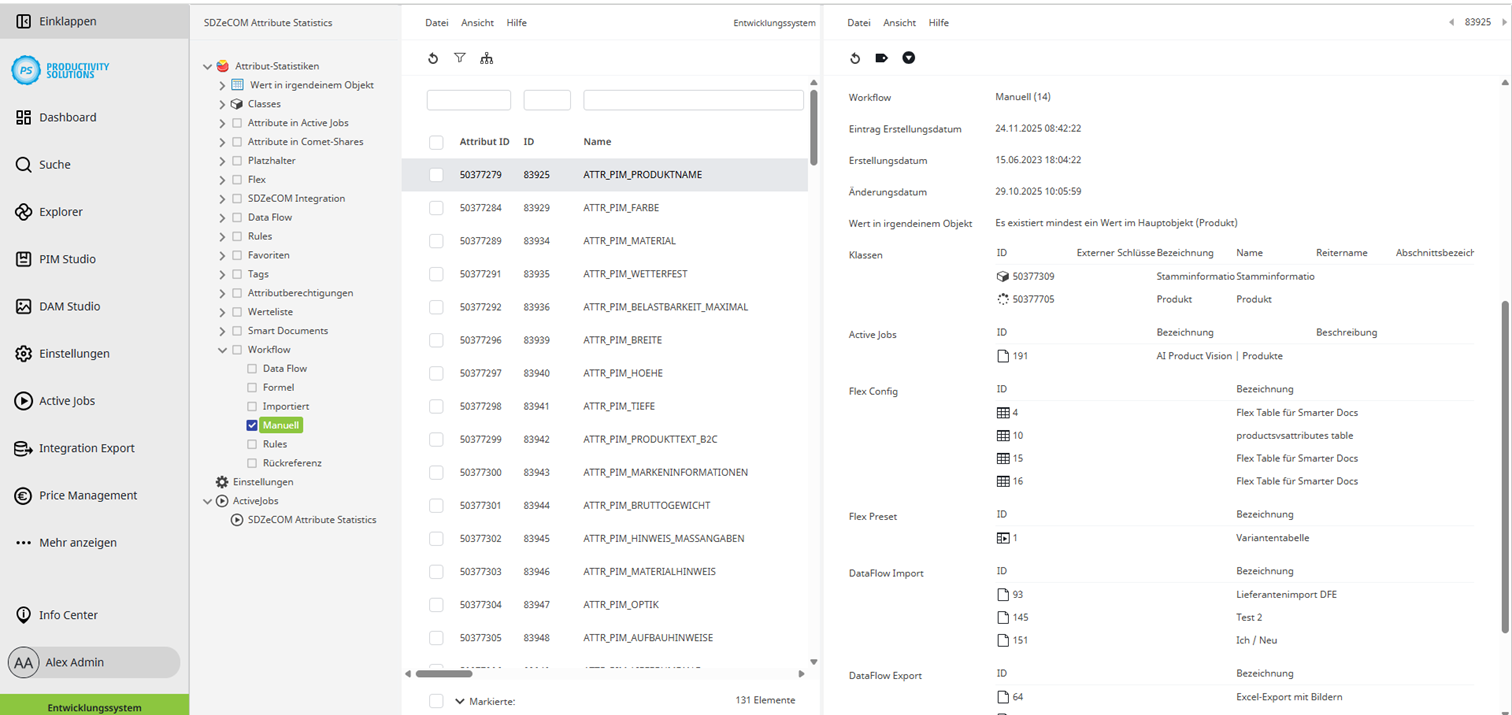Click the refresh icon in the detail panel
Image resolution: width=1512 pixels, height=715 pixels.
855,58
